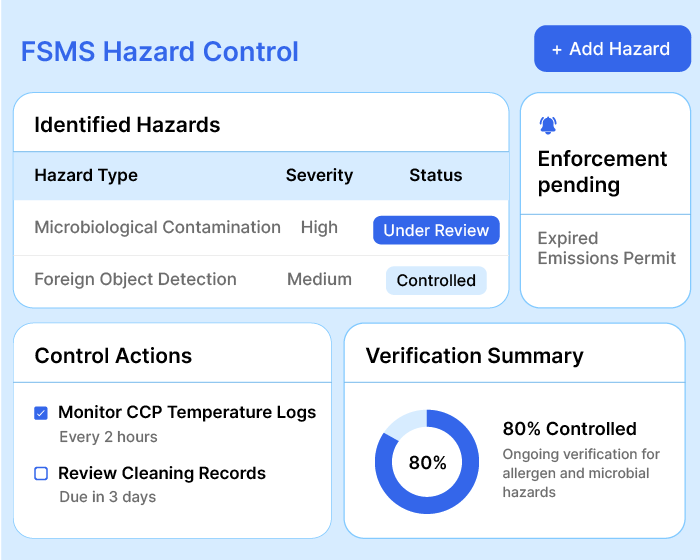Uncheck Monitor CCP Temperature Logs checkbox
The image size is (700, 560).
point(41,412)
